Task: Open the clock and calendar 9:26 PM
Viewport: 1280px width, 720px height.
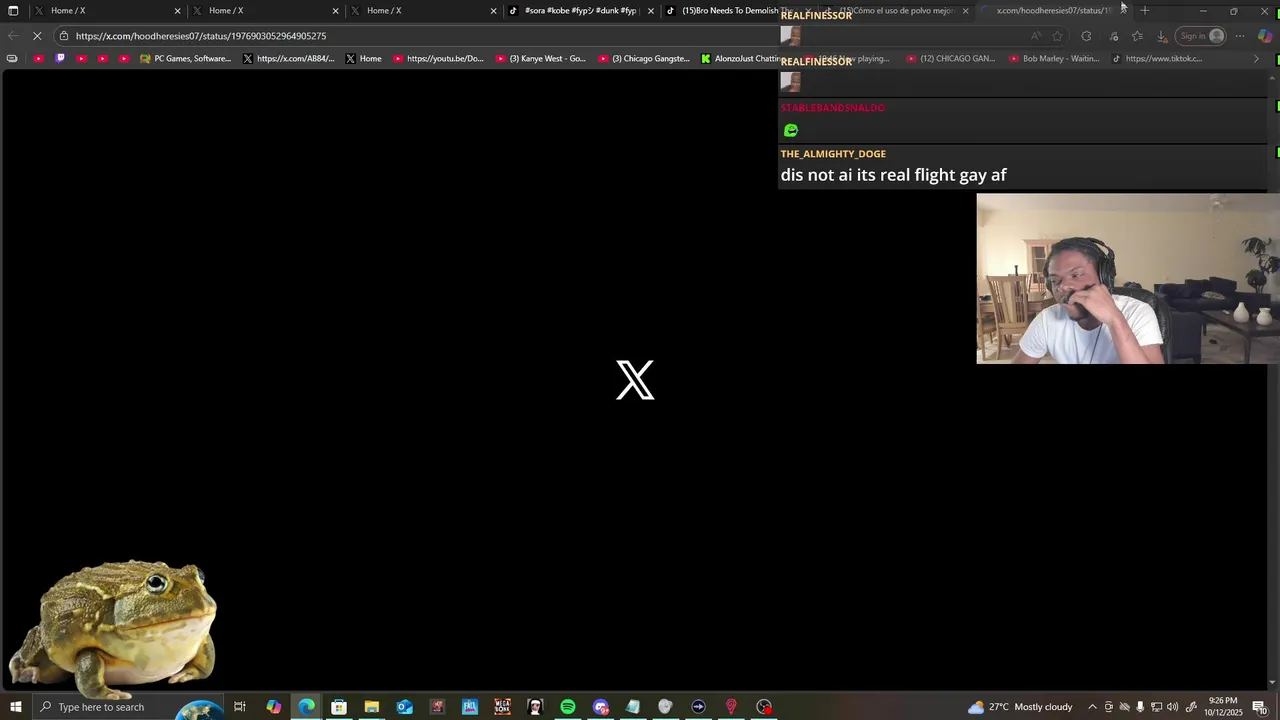Action: [x=1224, y=707]
